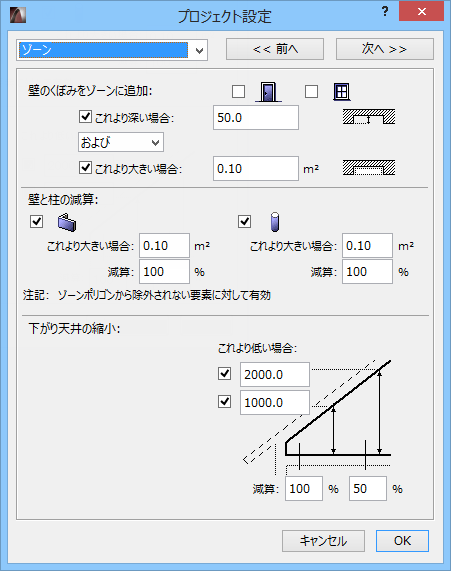Viewport: 451px width, 571px height.
Task: Enable window recess addition checkbox
Action: pyautogui.click(x=311, y=92)
